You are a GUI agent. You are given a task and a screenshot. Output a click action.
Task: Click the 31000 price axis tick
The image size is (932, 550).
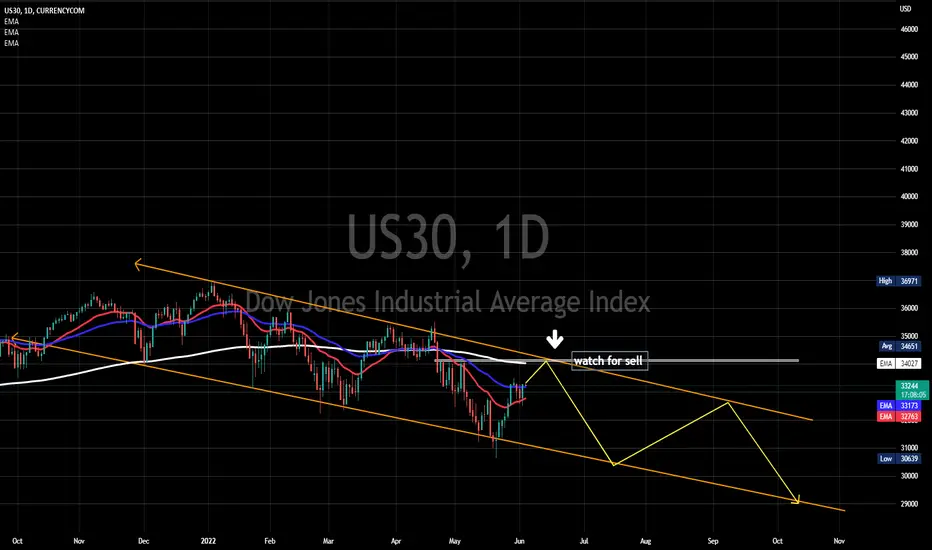pyautogui.click(x=909, y=448)
